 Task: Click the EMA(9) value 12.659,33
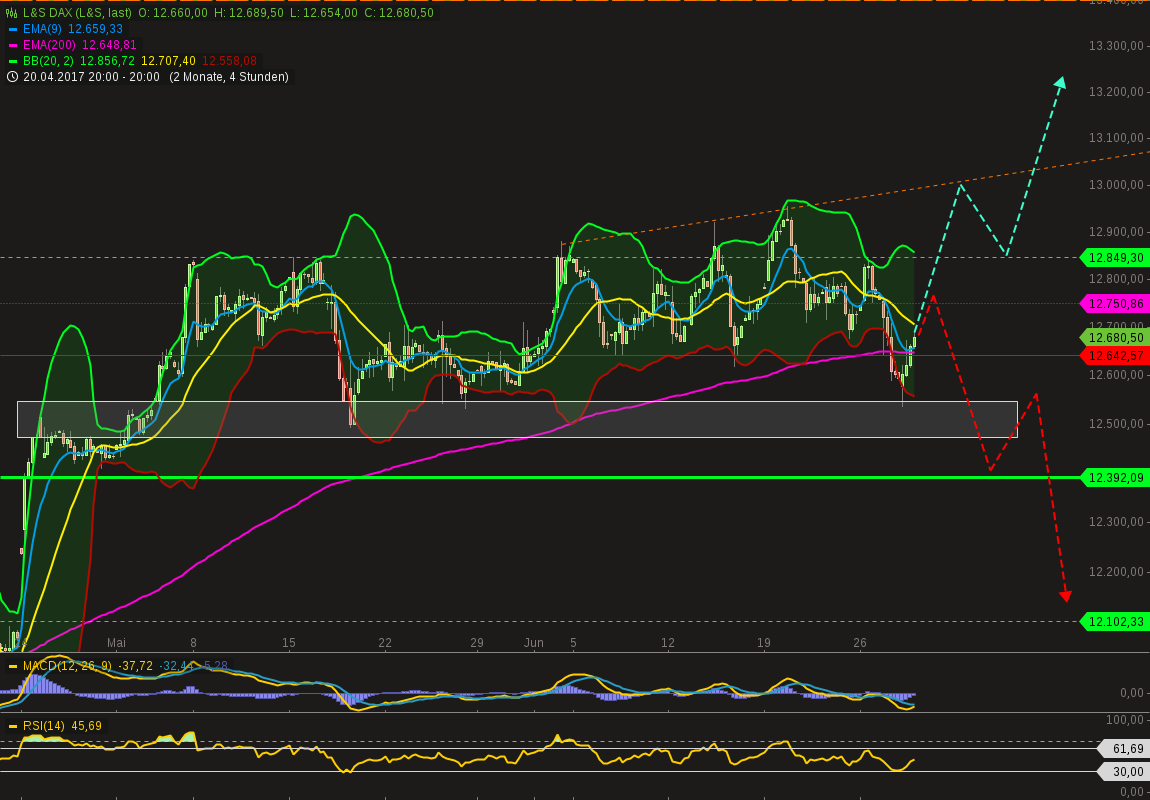(x=95, y=29)
